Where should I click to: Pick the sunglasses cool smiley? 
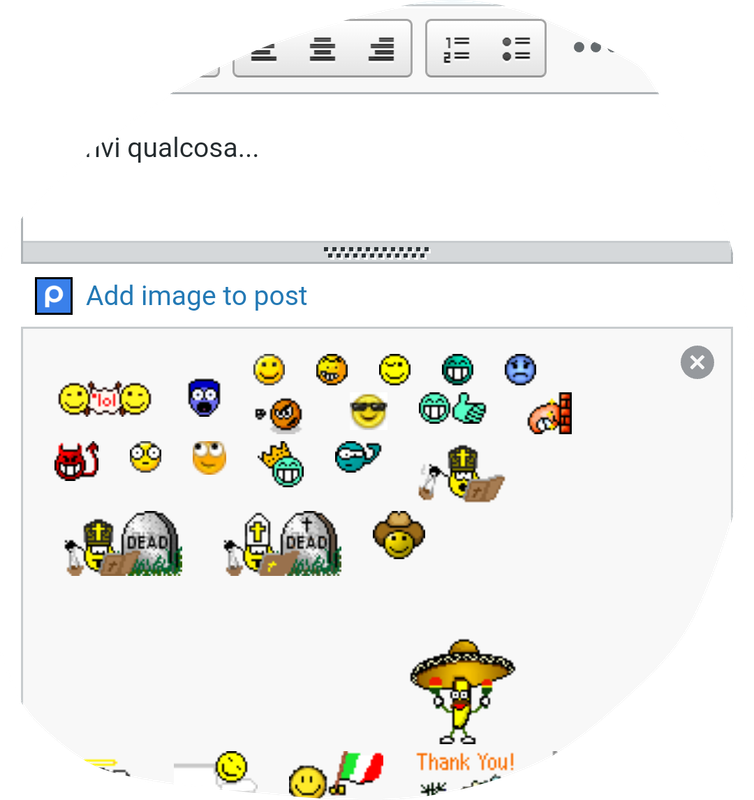click(x=368, y=411)
